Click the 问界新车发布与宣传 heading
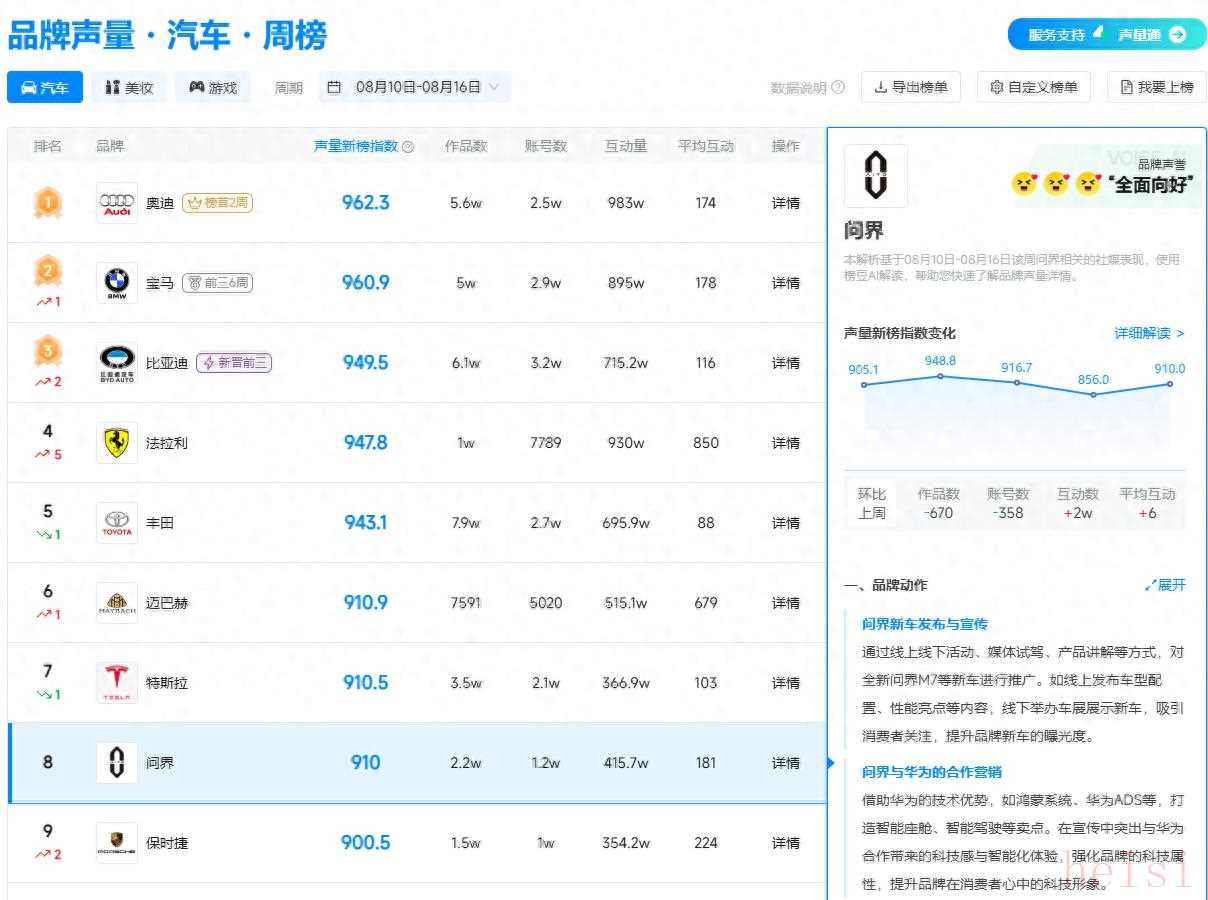 [925, 624]
